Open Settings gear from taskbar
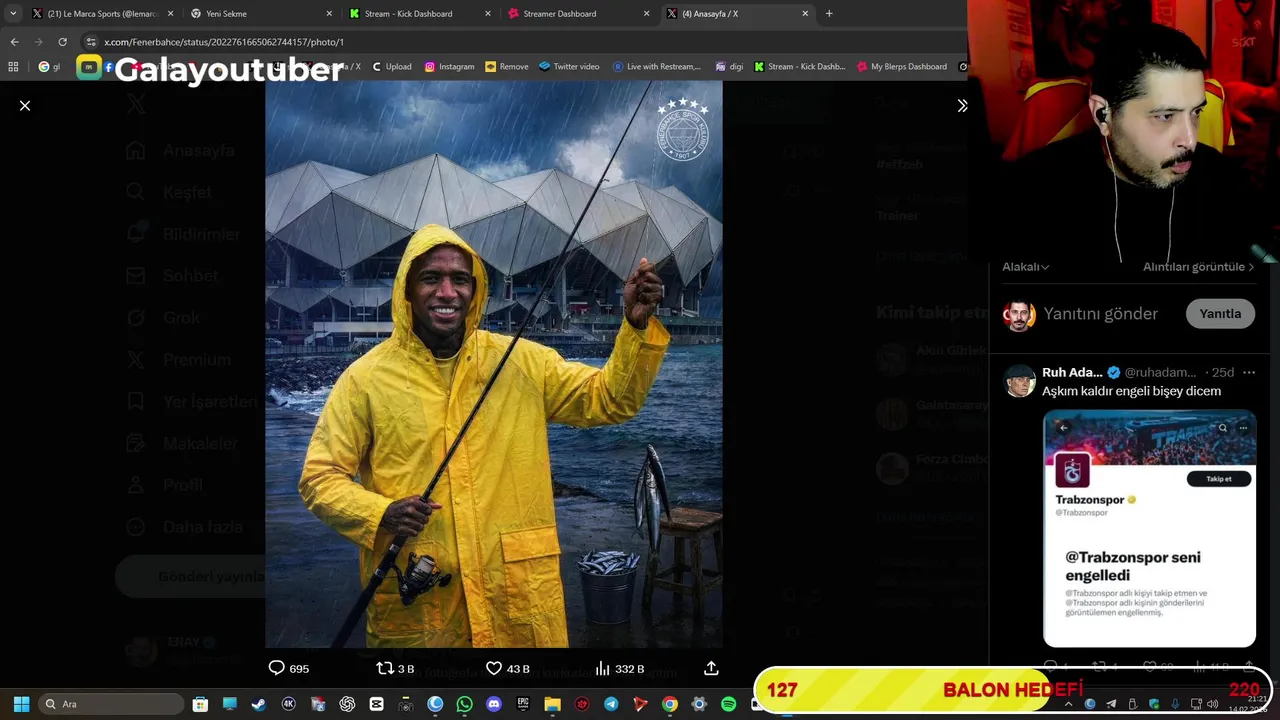1280x720 pixels. tap(699, 704)
